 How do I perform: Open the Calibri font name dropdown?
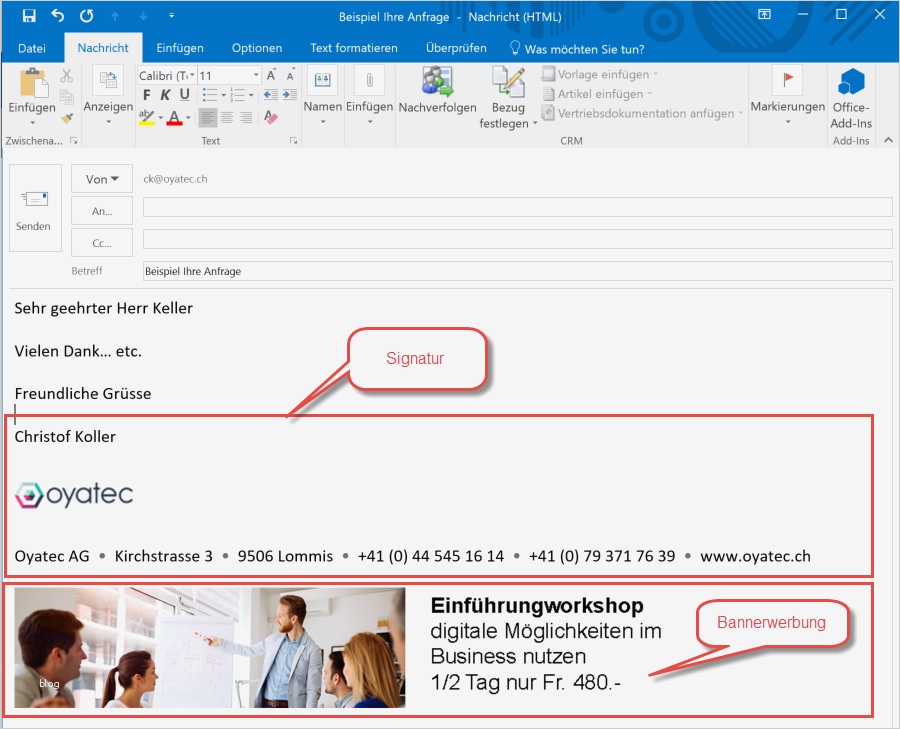[x=192, y=75]
